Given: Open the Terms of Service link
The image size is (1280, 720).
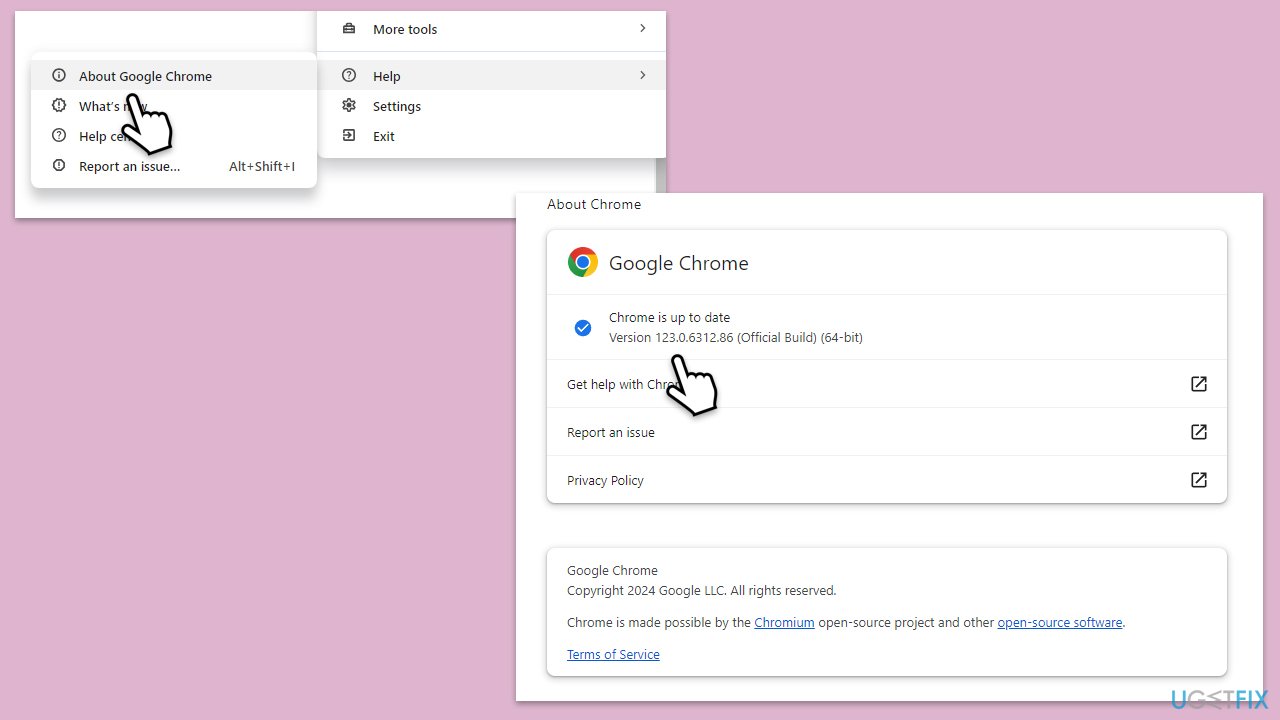Looking at the screenshot, I should pyautogui.click(x=613, y=655).
